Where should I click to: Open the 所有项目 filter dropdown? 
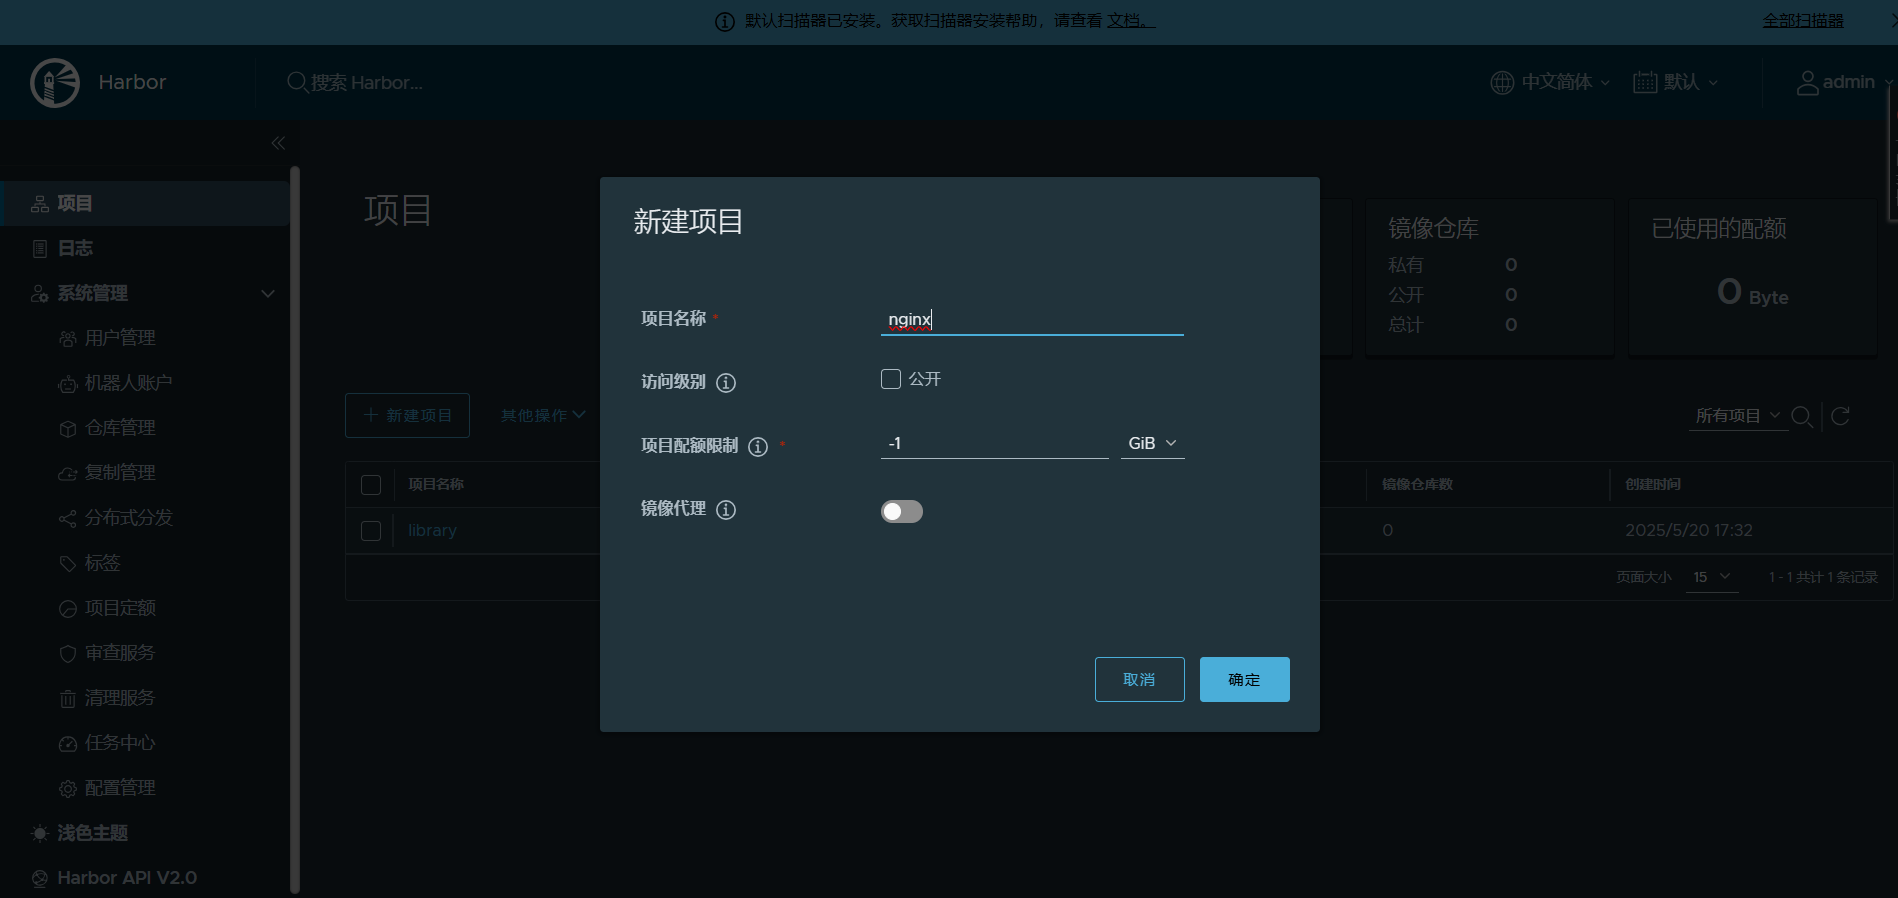[x=1738, y=416]
